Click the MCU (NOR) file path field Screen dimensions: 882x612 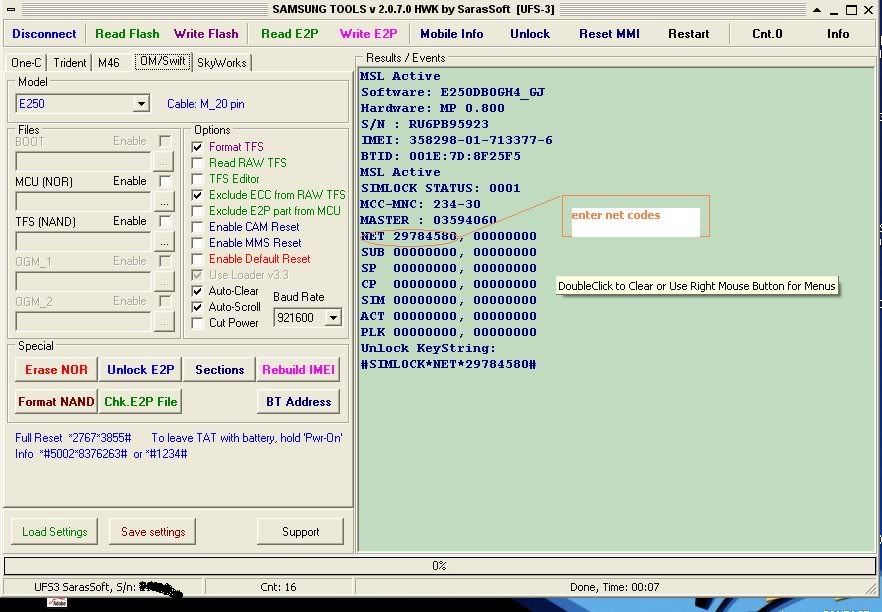click(84, 201)
